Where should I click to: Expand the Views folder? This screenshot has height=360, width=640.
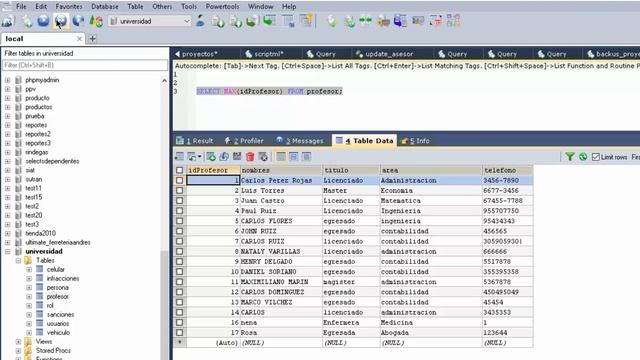click(x=18, y=342)
